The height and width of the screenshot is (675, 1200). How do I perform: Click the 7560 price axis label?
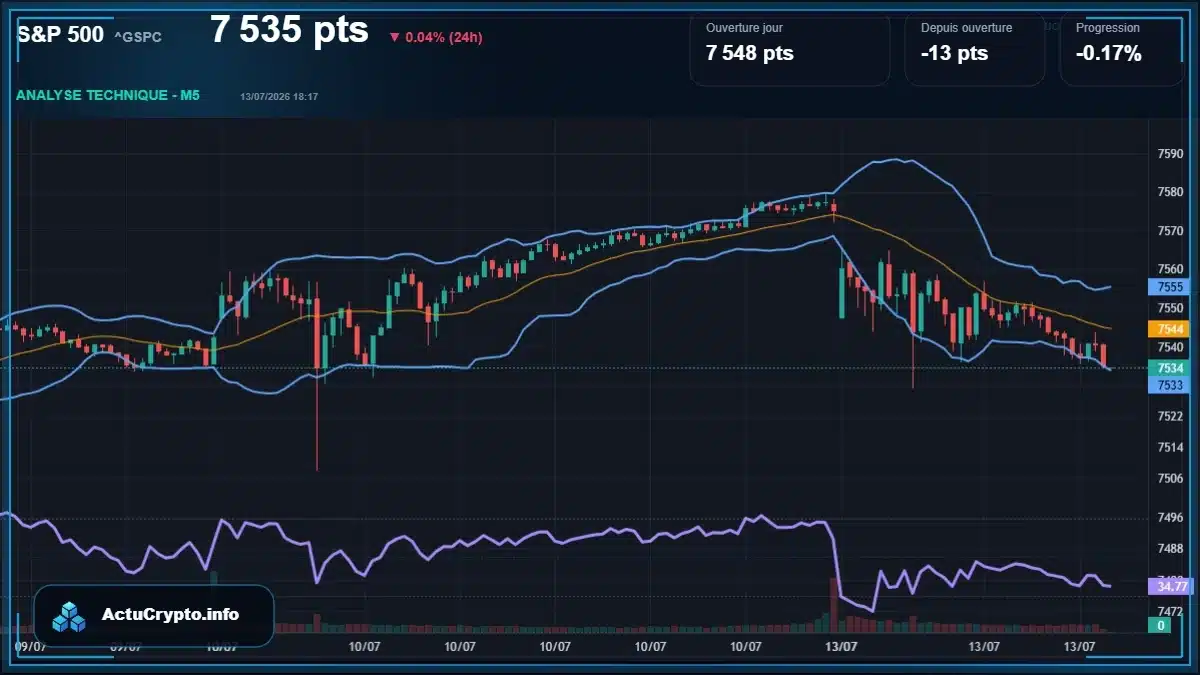click(1170, 269)
